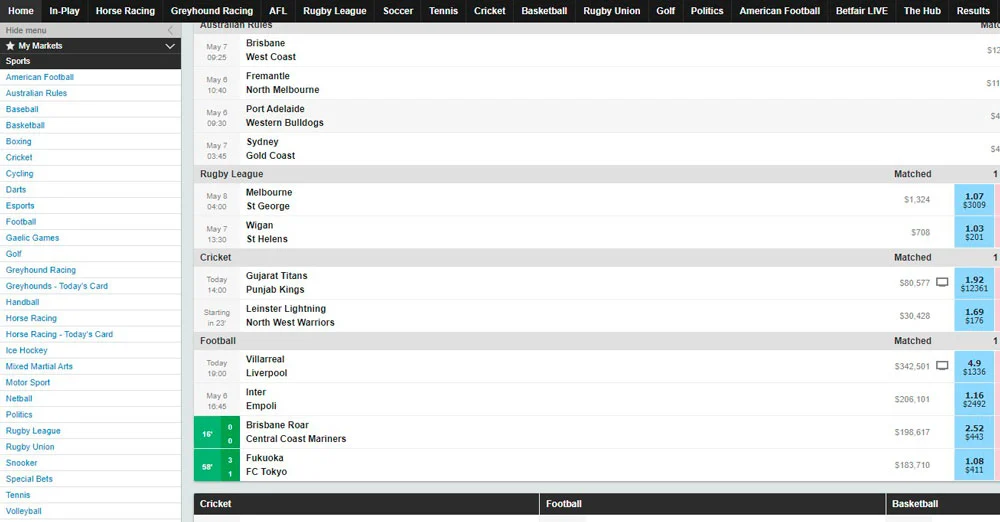Open Wigan vs St Helens match
The width and height of the screenshot is (1000, 522).
click(x=267, y=232)
